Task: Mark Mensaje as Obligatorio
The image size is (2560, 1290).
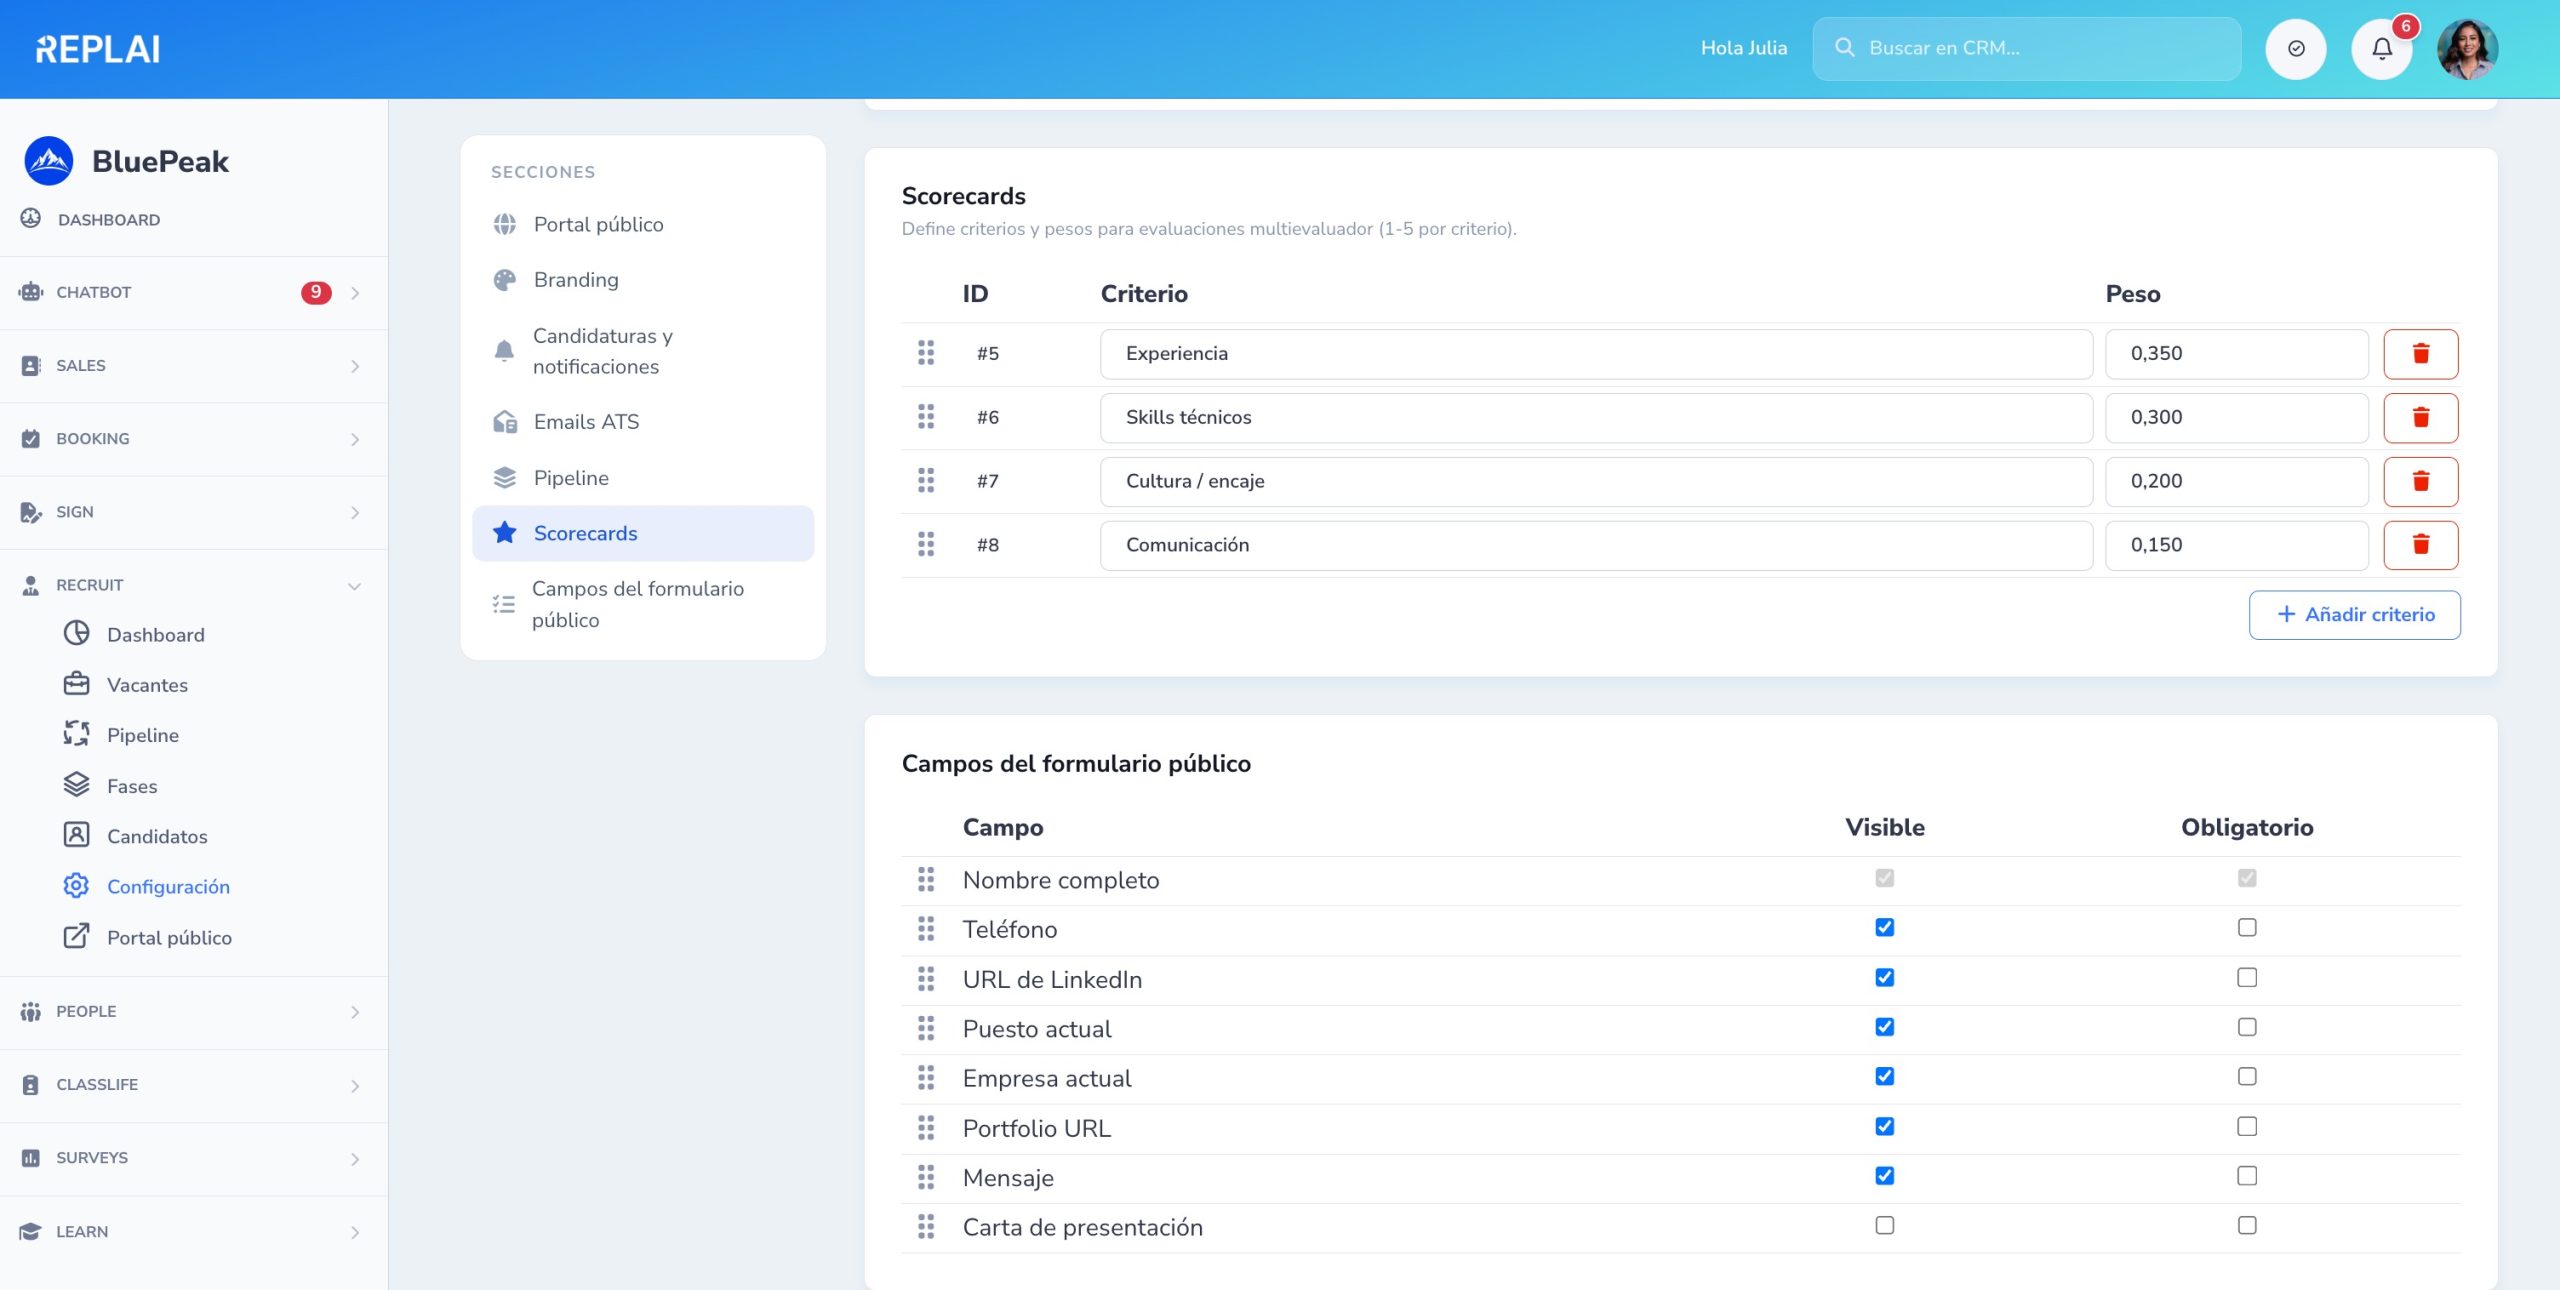Action: click(x=2247, y=1176)
